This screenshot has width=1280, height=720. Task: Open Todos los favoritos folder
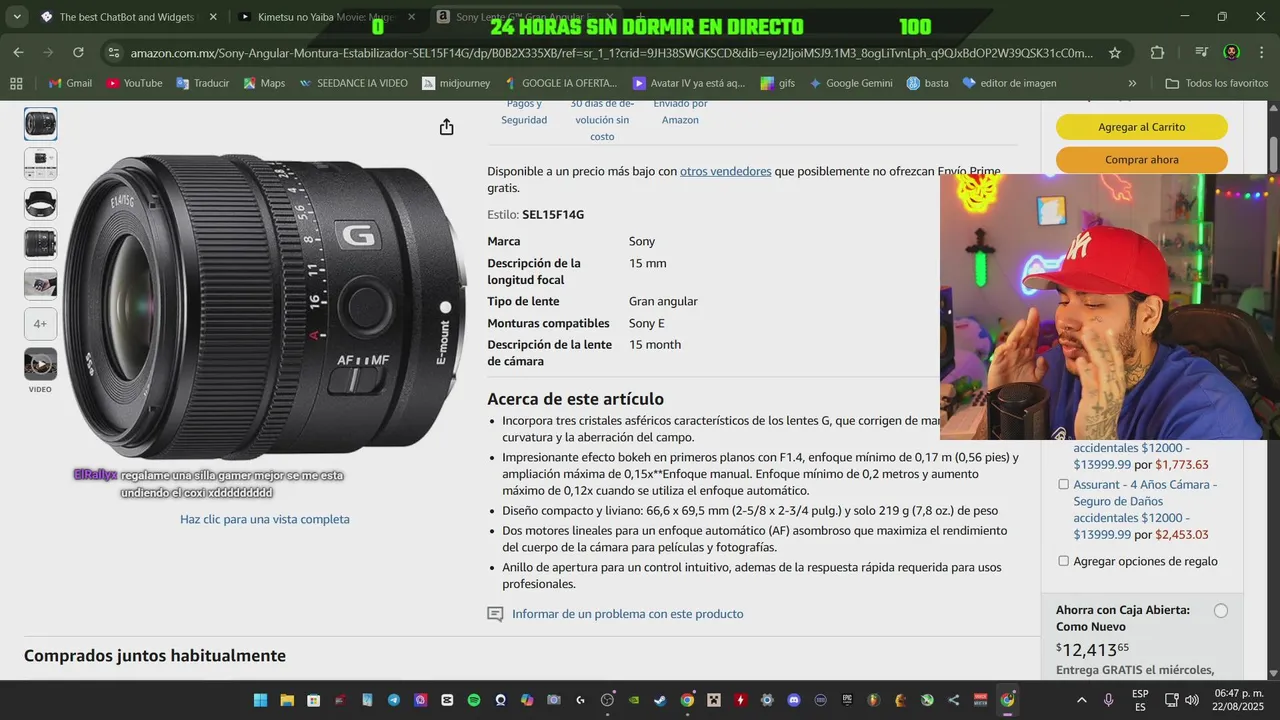[1216, 83]
